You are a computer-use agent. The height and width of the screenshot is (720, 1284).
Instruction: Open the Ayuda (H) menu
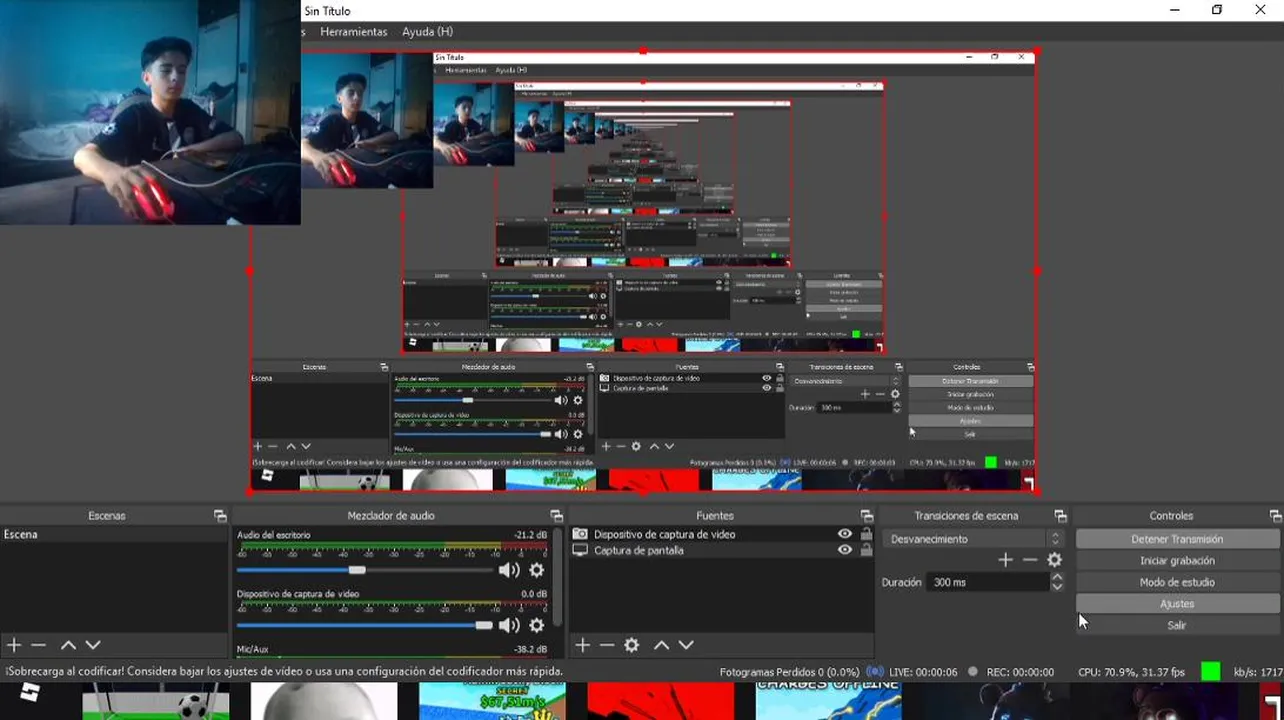pyautogui.click(x=427, y=32)
